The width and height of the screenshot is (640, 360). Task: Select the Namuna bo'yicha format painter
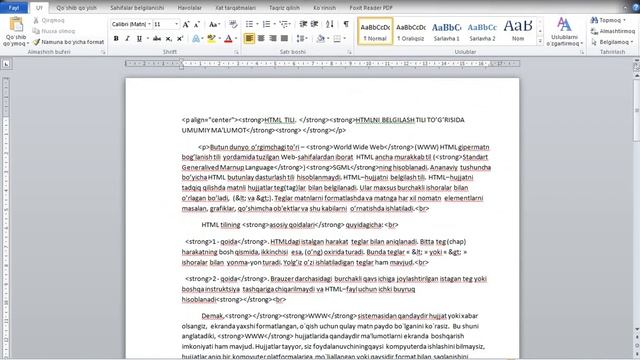[68, 42]
